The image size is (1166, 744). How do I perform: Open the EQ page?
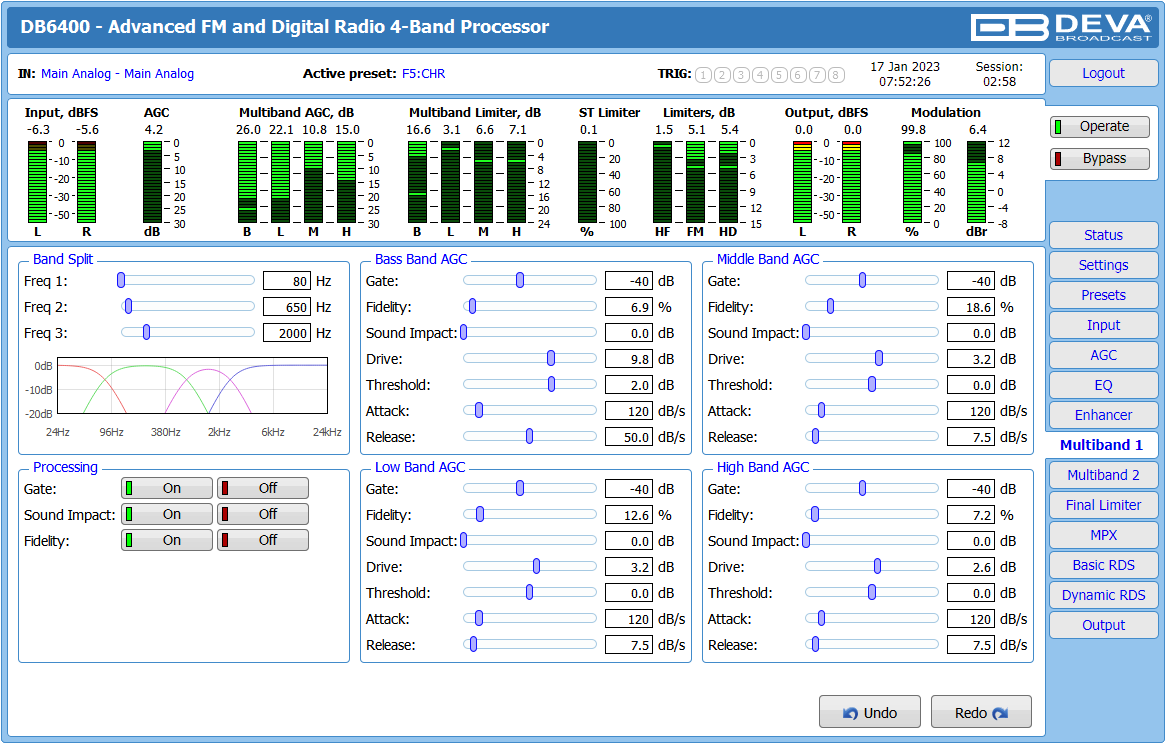tap(1104, 385)
